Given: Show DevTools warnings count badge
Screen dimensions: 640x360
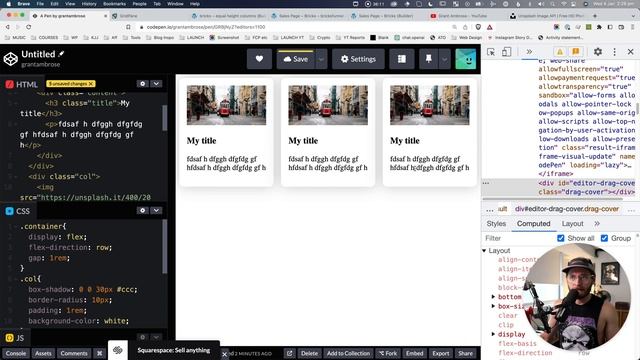Looking at the screenshot, I should (x=560, y=52).
